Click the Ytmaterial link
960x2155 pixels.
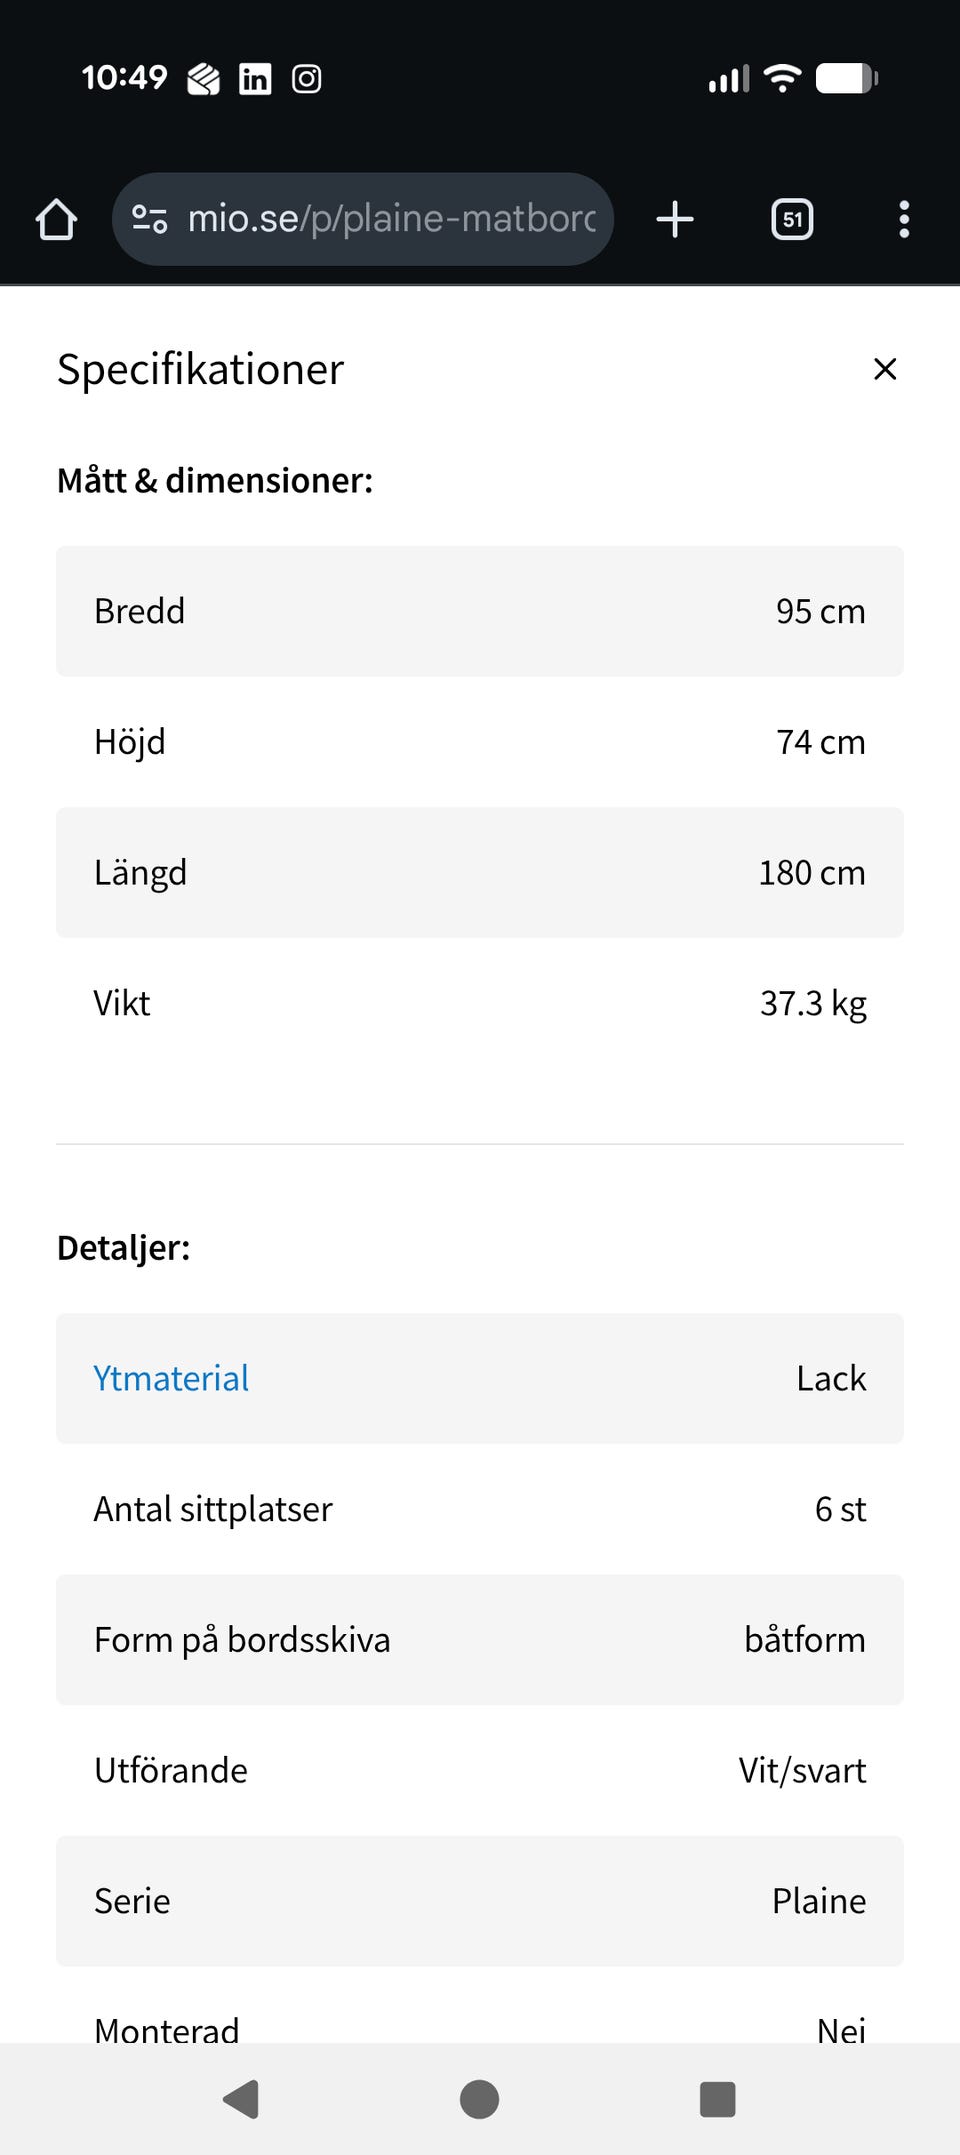click(171, 1378)
